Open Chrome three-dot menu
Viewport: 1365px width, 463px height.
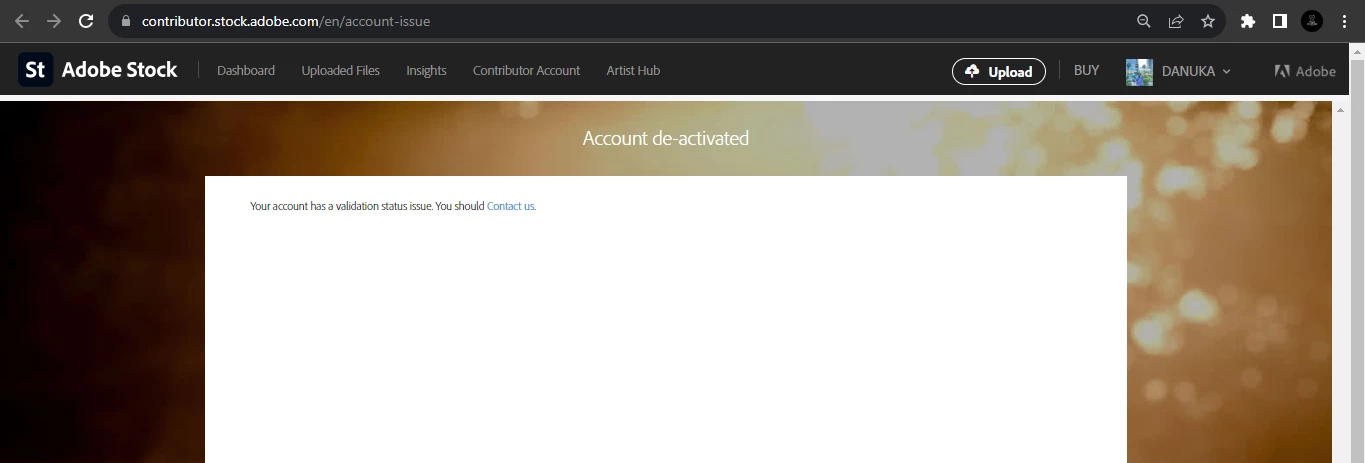1344,21
